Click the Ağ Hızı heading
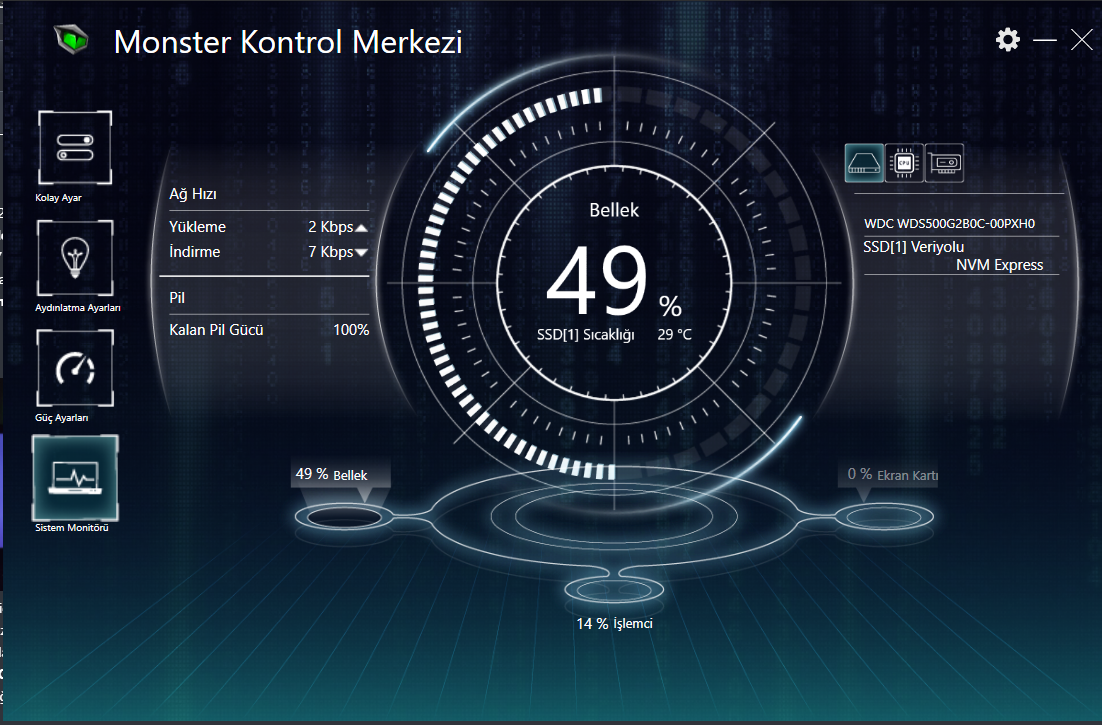The width and height of the screenshot is (1102, 725). 193,194
